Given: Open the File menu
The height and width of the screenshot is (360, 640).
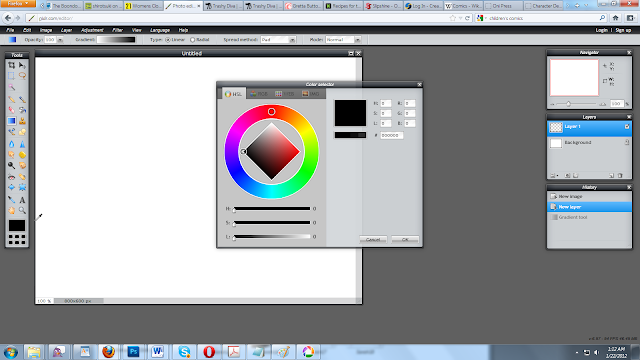Looking at the screenshot, I should pyautogui.click(x=10, y=30).
